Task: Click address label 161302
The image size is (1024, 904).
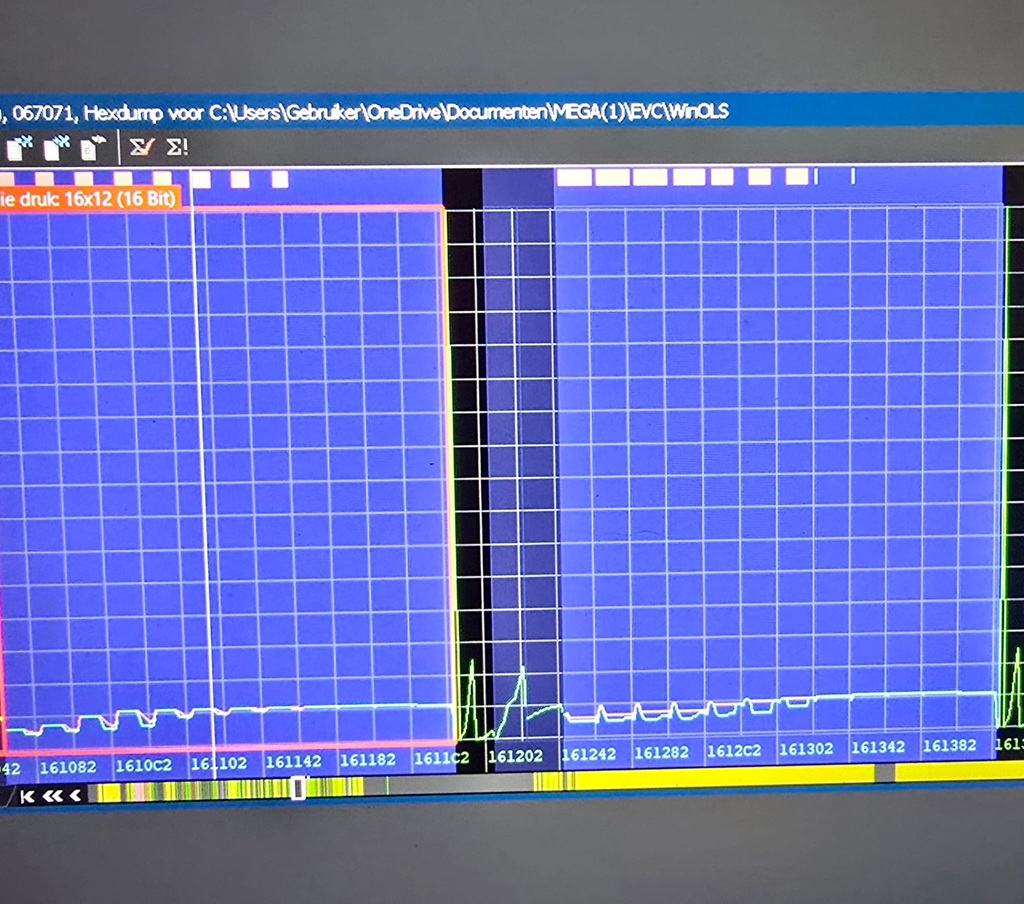Action: 806,749
